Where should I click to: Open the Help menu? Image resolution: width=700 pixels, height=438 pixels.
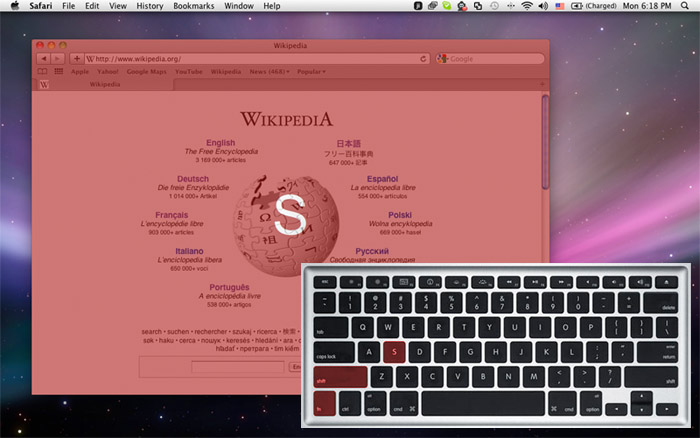[x=271, y=6]
